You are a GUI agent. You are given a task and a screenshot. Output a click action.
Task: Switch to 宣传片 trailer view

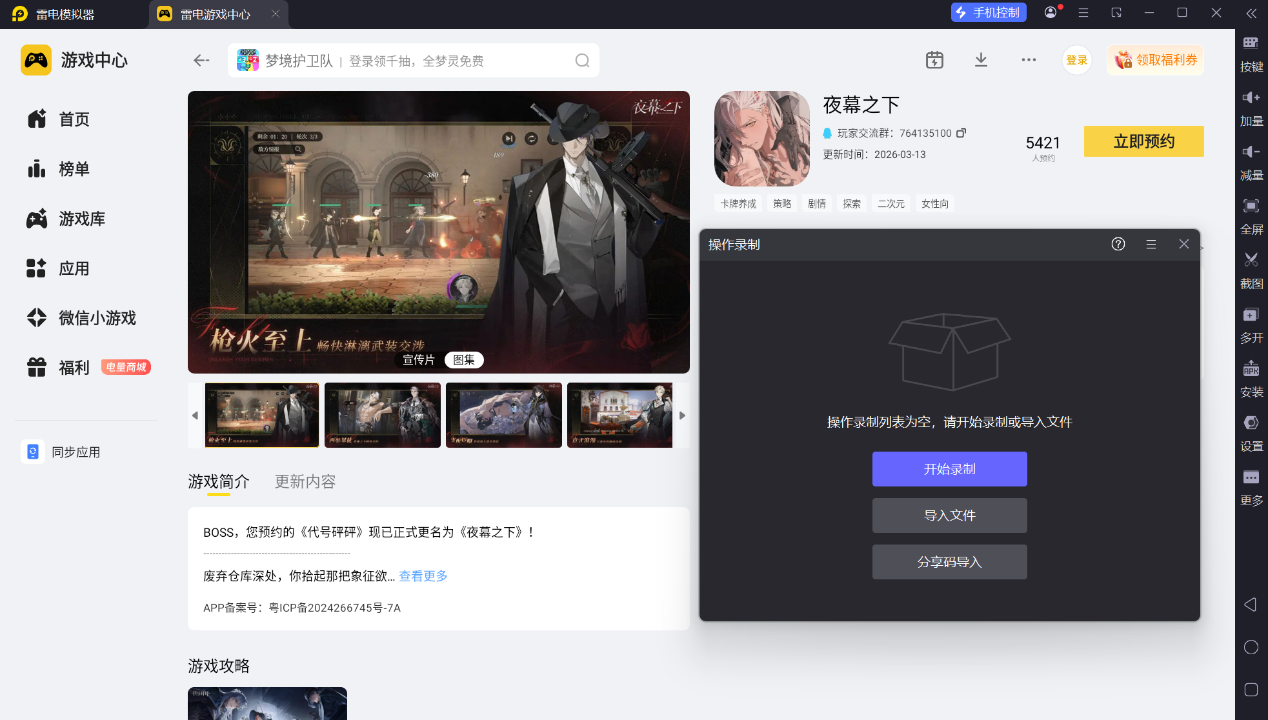pyautogui.click(x=419, y=360)
